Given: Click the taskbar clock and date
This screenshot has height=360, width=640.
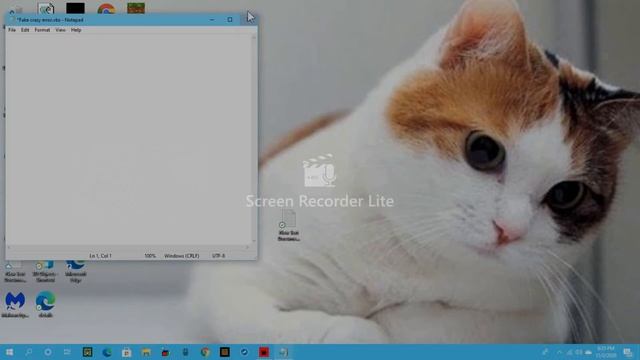Looking at the screenshot, I should (x=606, y=352).
